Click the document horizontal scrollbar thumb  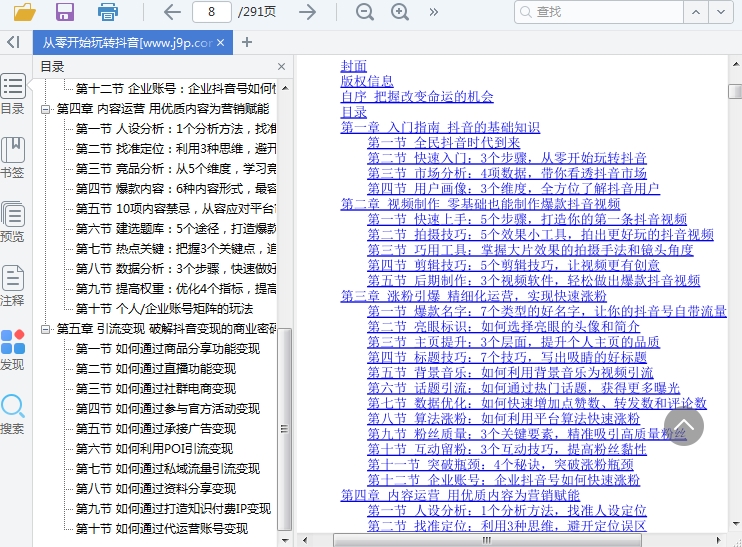click(487, 540)
